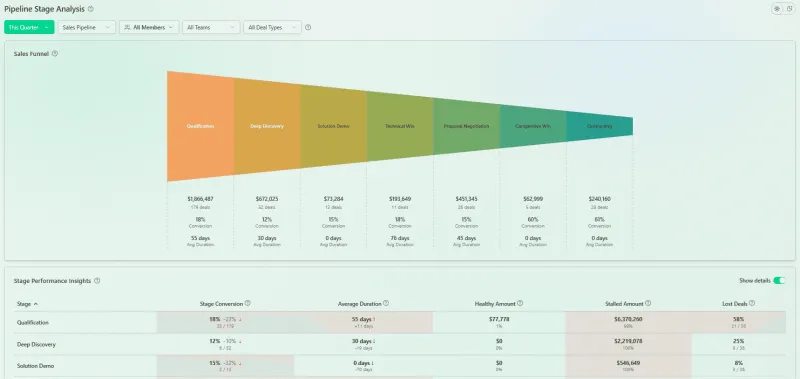Image resolution: width=800 pixels, height=379 pixels.
Task: Click info icon beside Lost Deals header
Action: (752, 303)
